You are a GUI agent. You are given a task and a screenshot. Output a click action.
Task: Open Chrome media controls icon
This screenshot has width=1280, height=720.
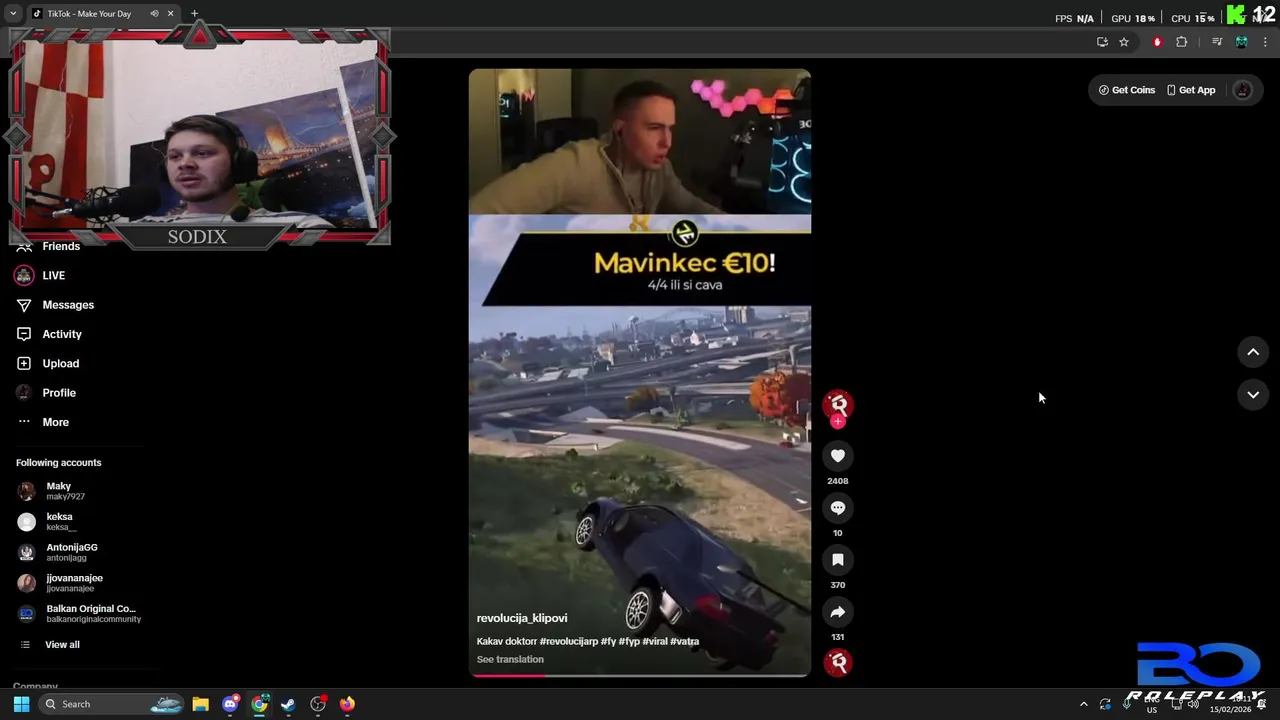(1217, 42)
